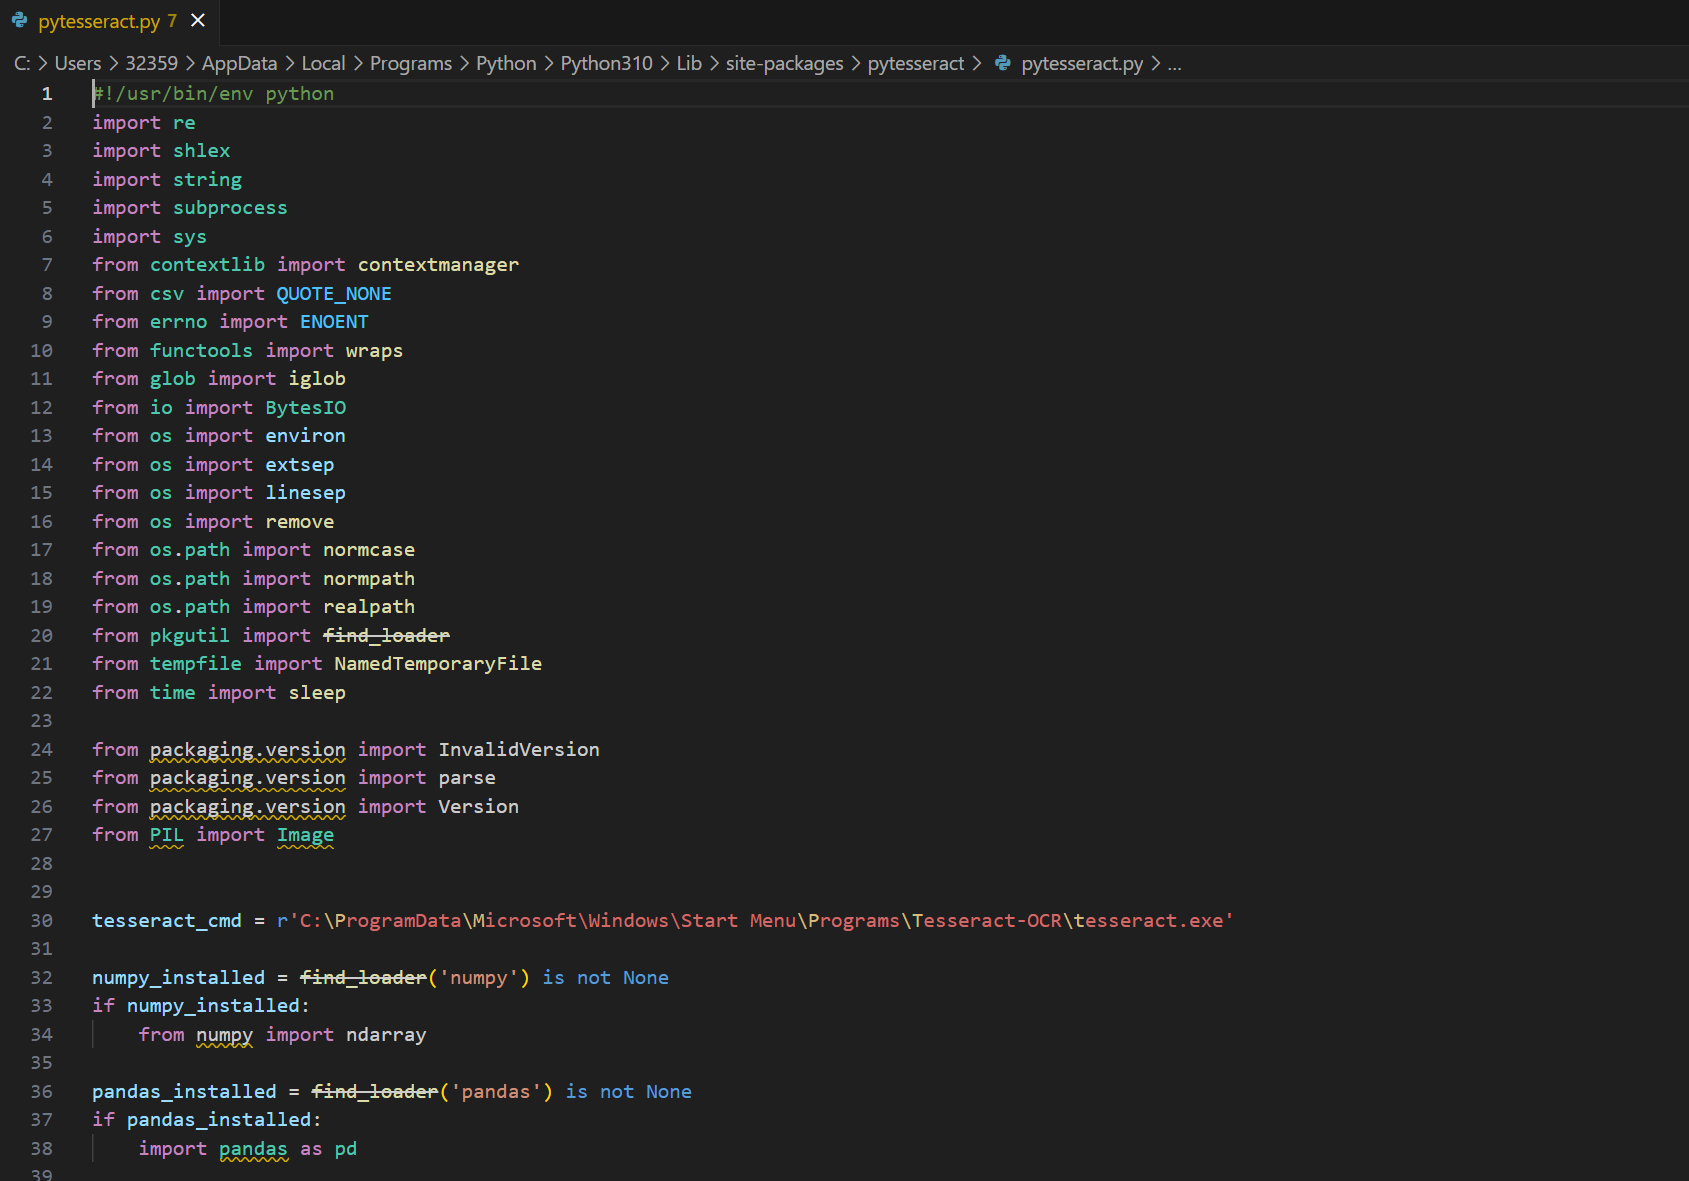Click the 'NamedTemporaryFile' identifier

tap(438, 663)
